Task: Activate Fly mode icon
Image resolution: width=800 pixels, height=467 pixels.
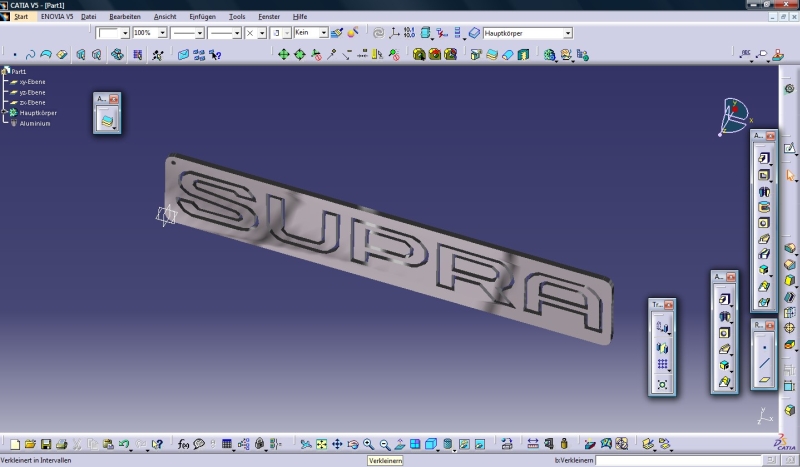Action: (306, 444)
